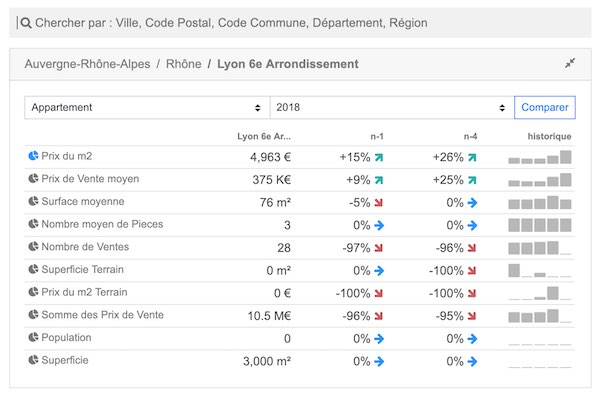The width and height of the screenshot is (600, 394).
Task: Click the 76 m² surface value
Action: pos(276,202)
